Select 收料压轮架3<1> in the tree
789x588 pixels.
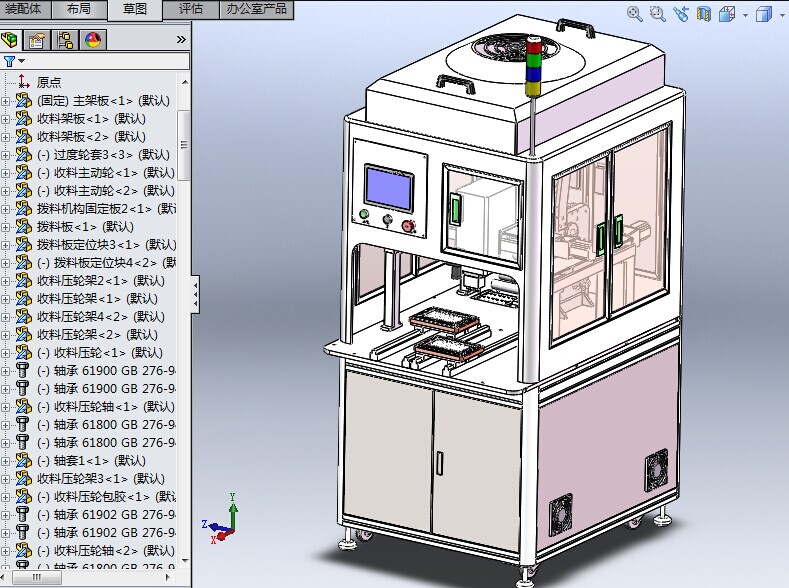click(101, 478)
